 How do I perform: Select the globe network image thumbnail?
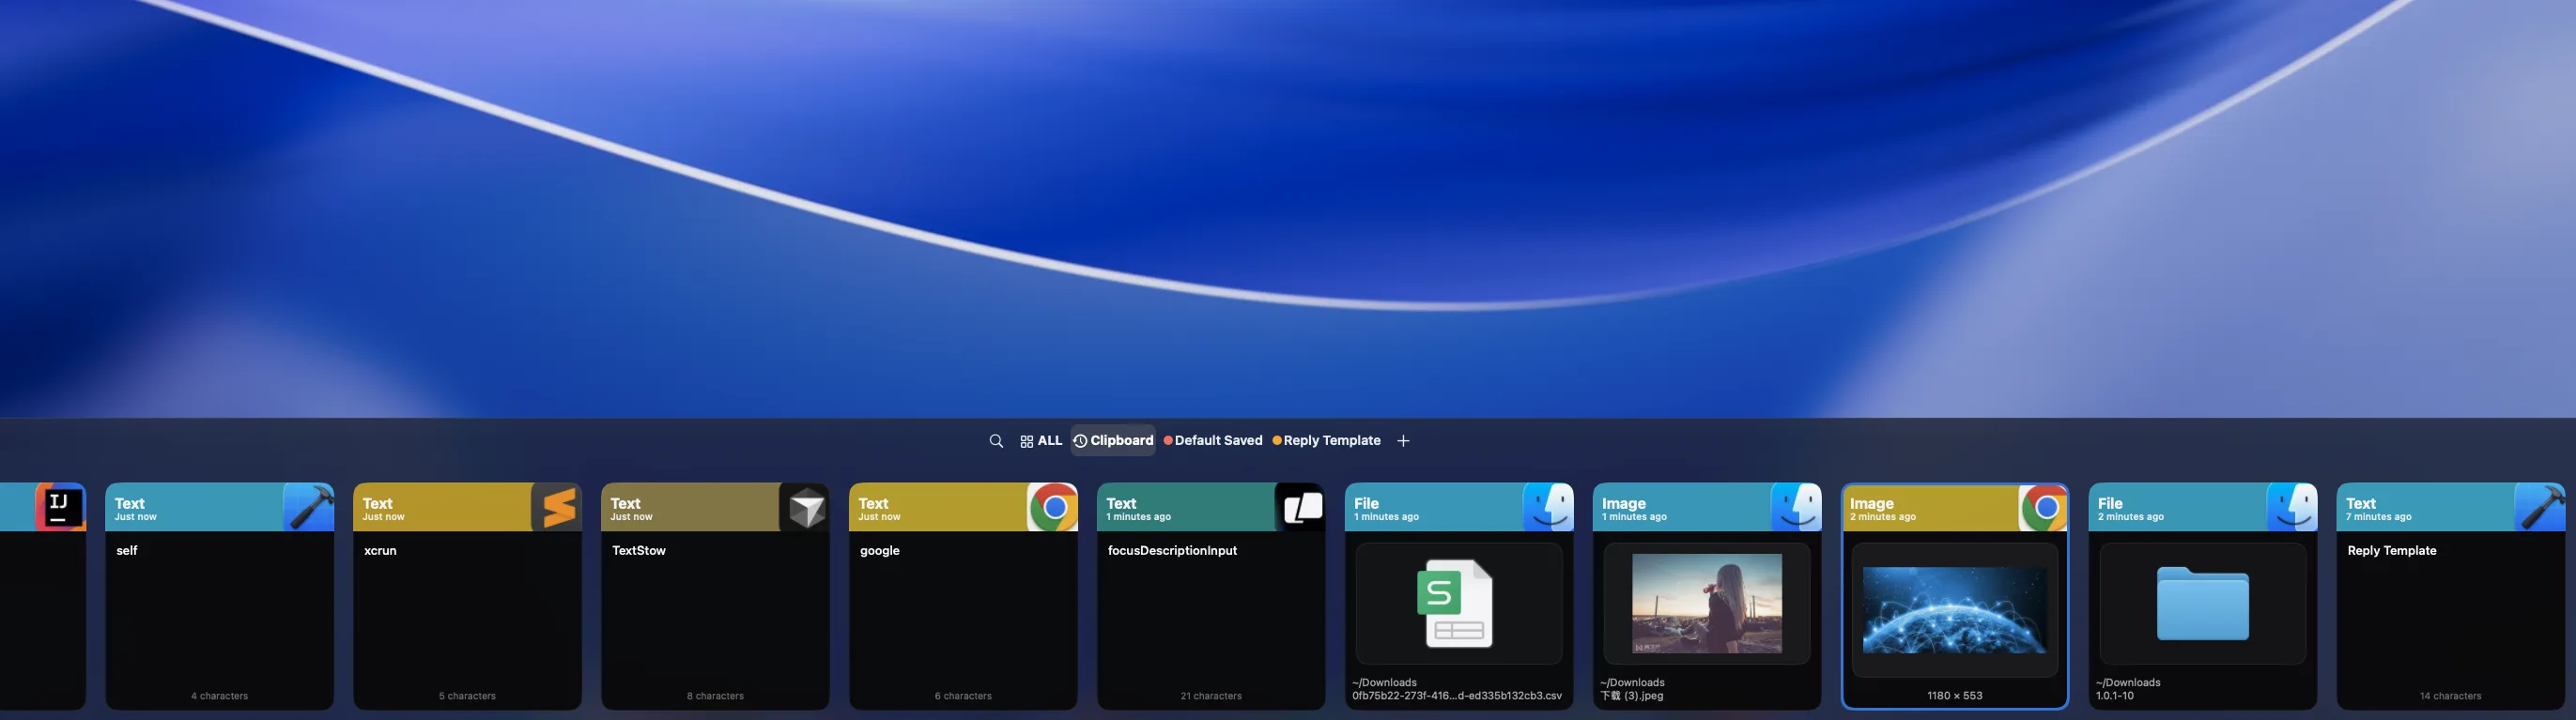click(1955, 610)
